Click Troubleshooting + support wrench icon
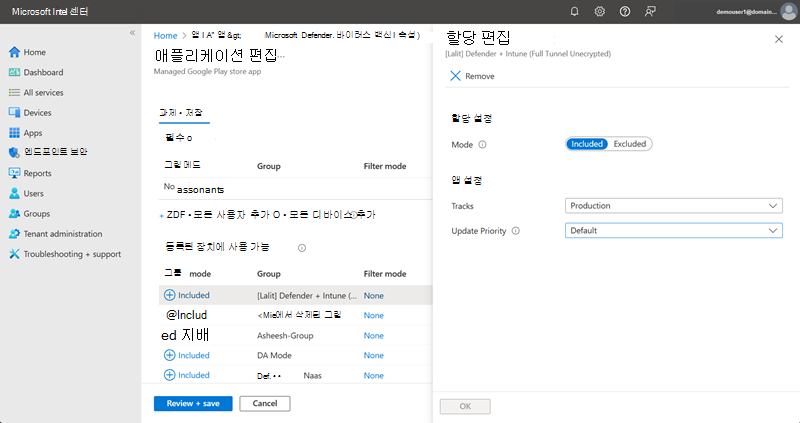Image resolution: width=800 pixels, height=423 pixels. pyautogui.click(x=14, y=254)
